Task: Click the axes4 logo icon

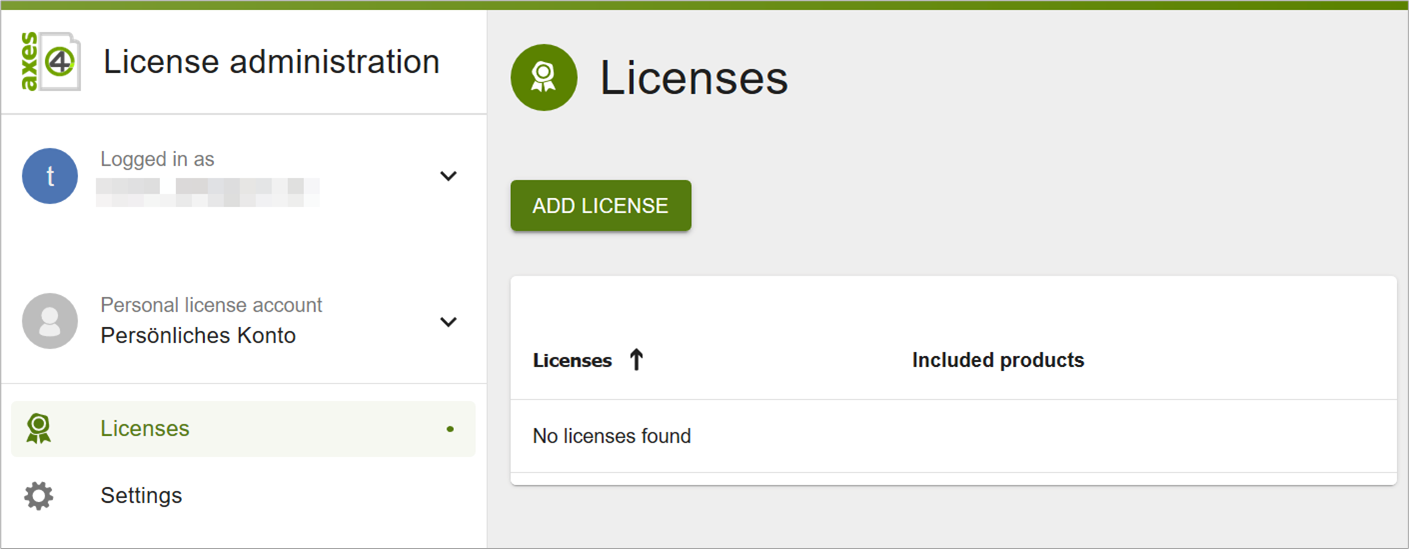Action: pyautogui.click(x=50, y=61)
